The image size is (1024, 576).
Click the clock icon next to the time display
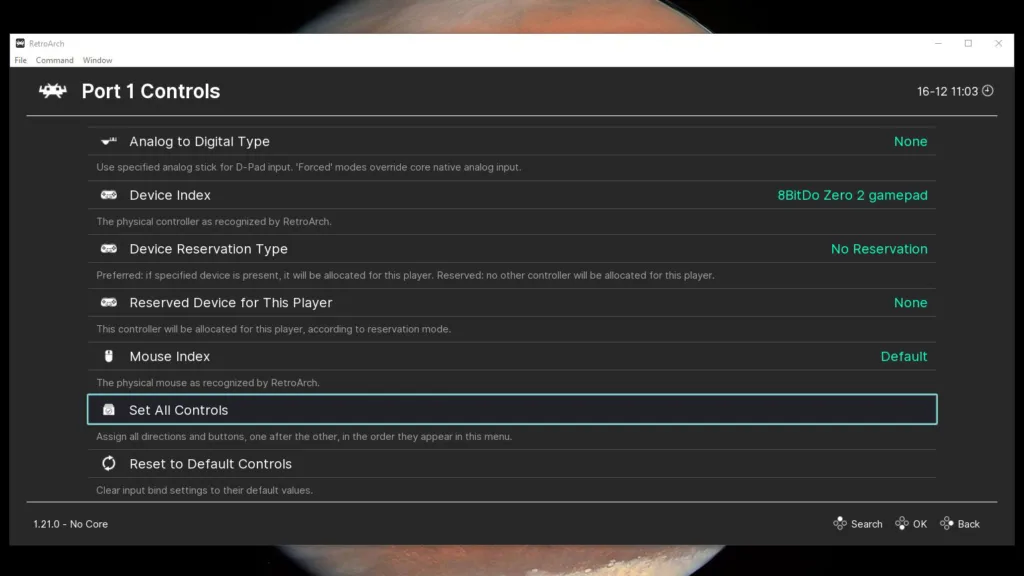[x=986, y=91]
